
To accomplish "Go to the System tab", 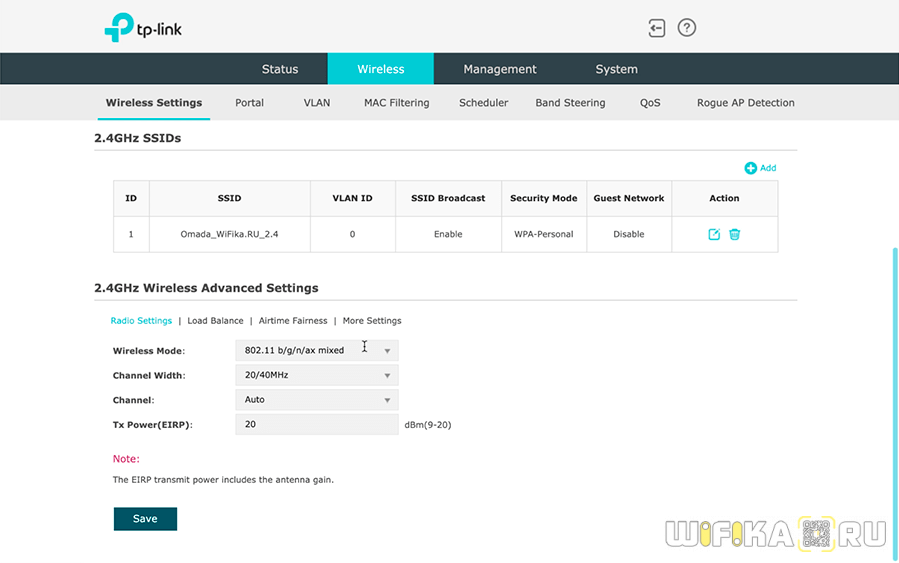I will [616, 69].
